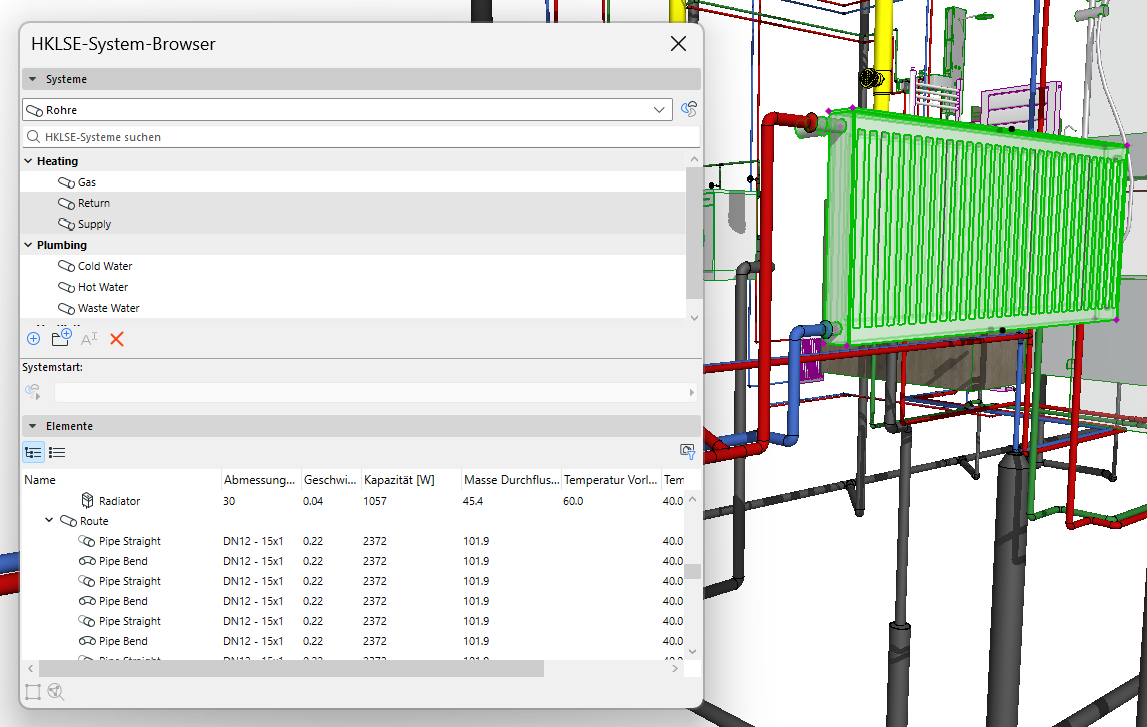Click the filter icon in Elemente panel
The height and width of the screenshot is (727, 1147).
click(x=687, y=452)
